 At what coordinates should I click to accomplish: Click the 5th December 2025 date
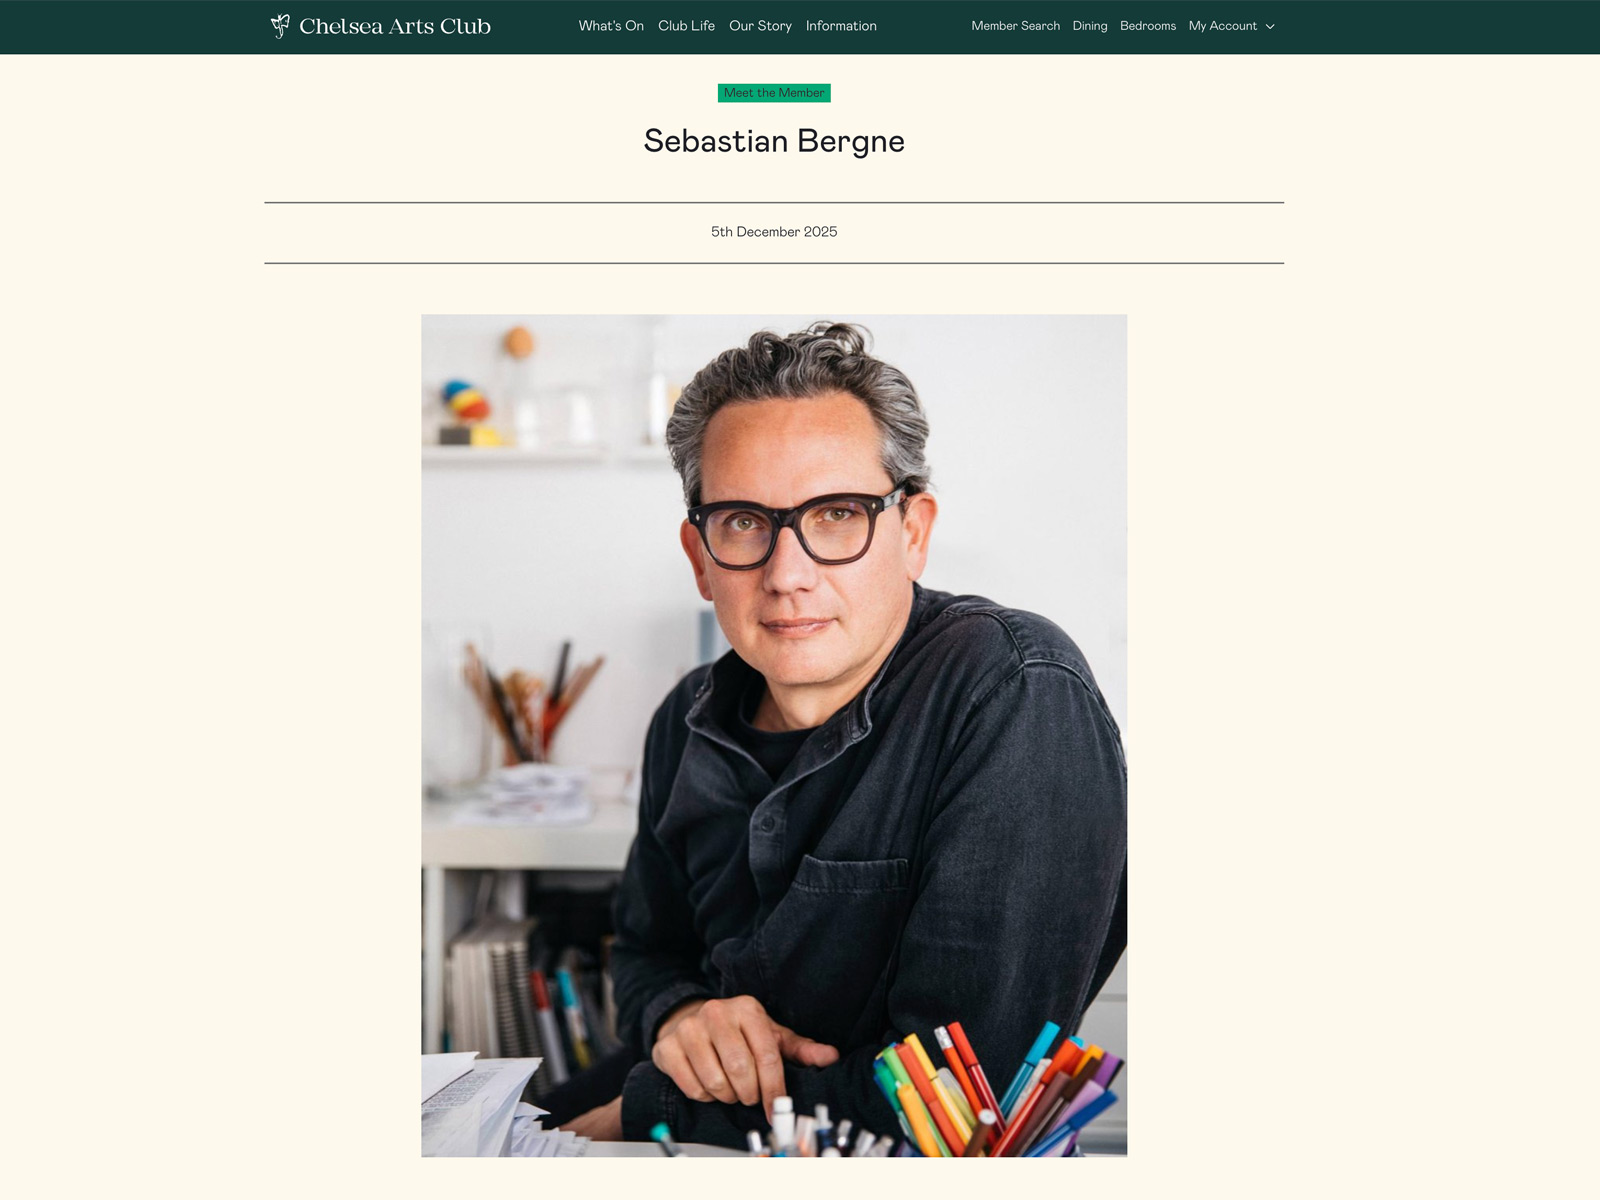pyautogui.click(x=774, y=232)
